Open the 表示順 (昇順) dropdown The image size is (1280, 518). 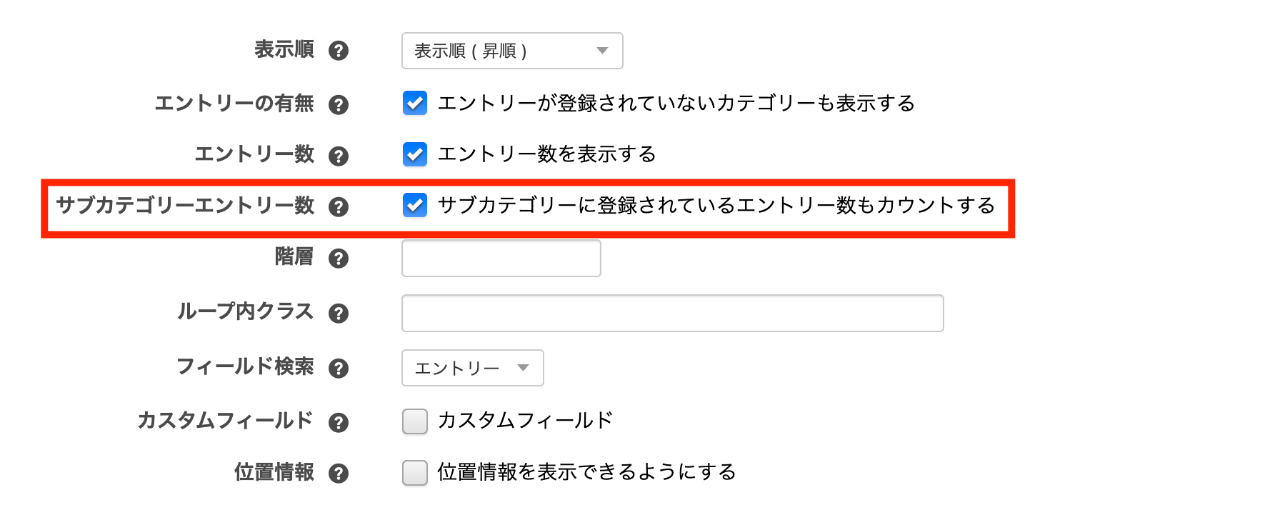point(512,51)
